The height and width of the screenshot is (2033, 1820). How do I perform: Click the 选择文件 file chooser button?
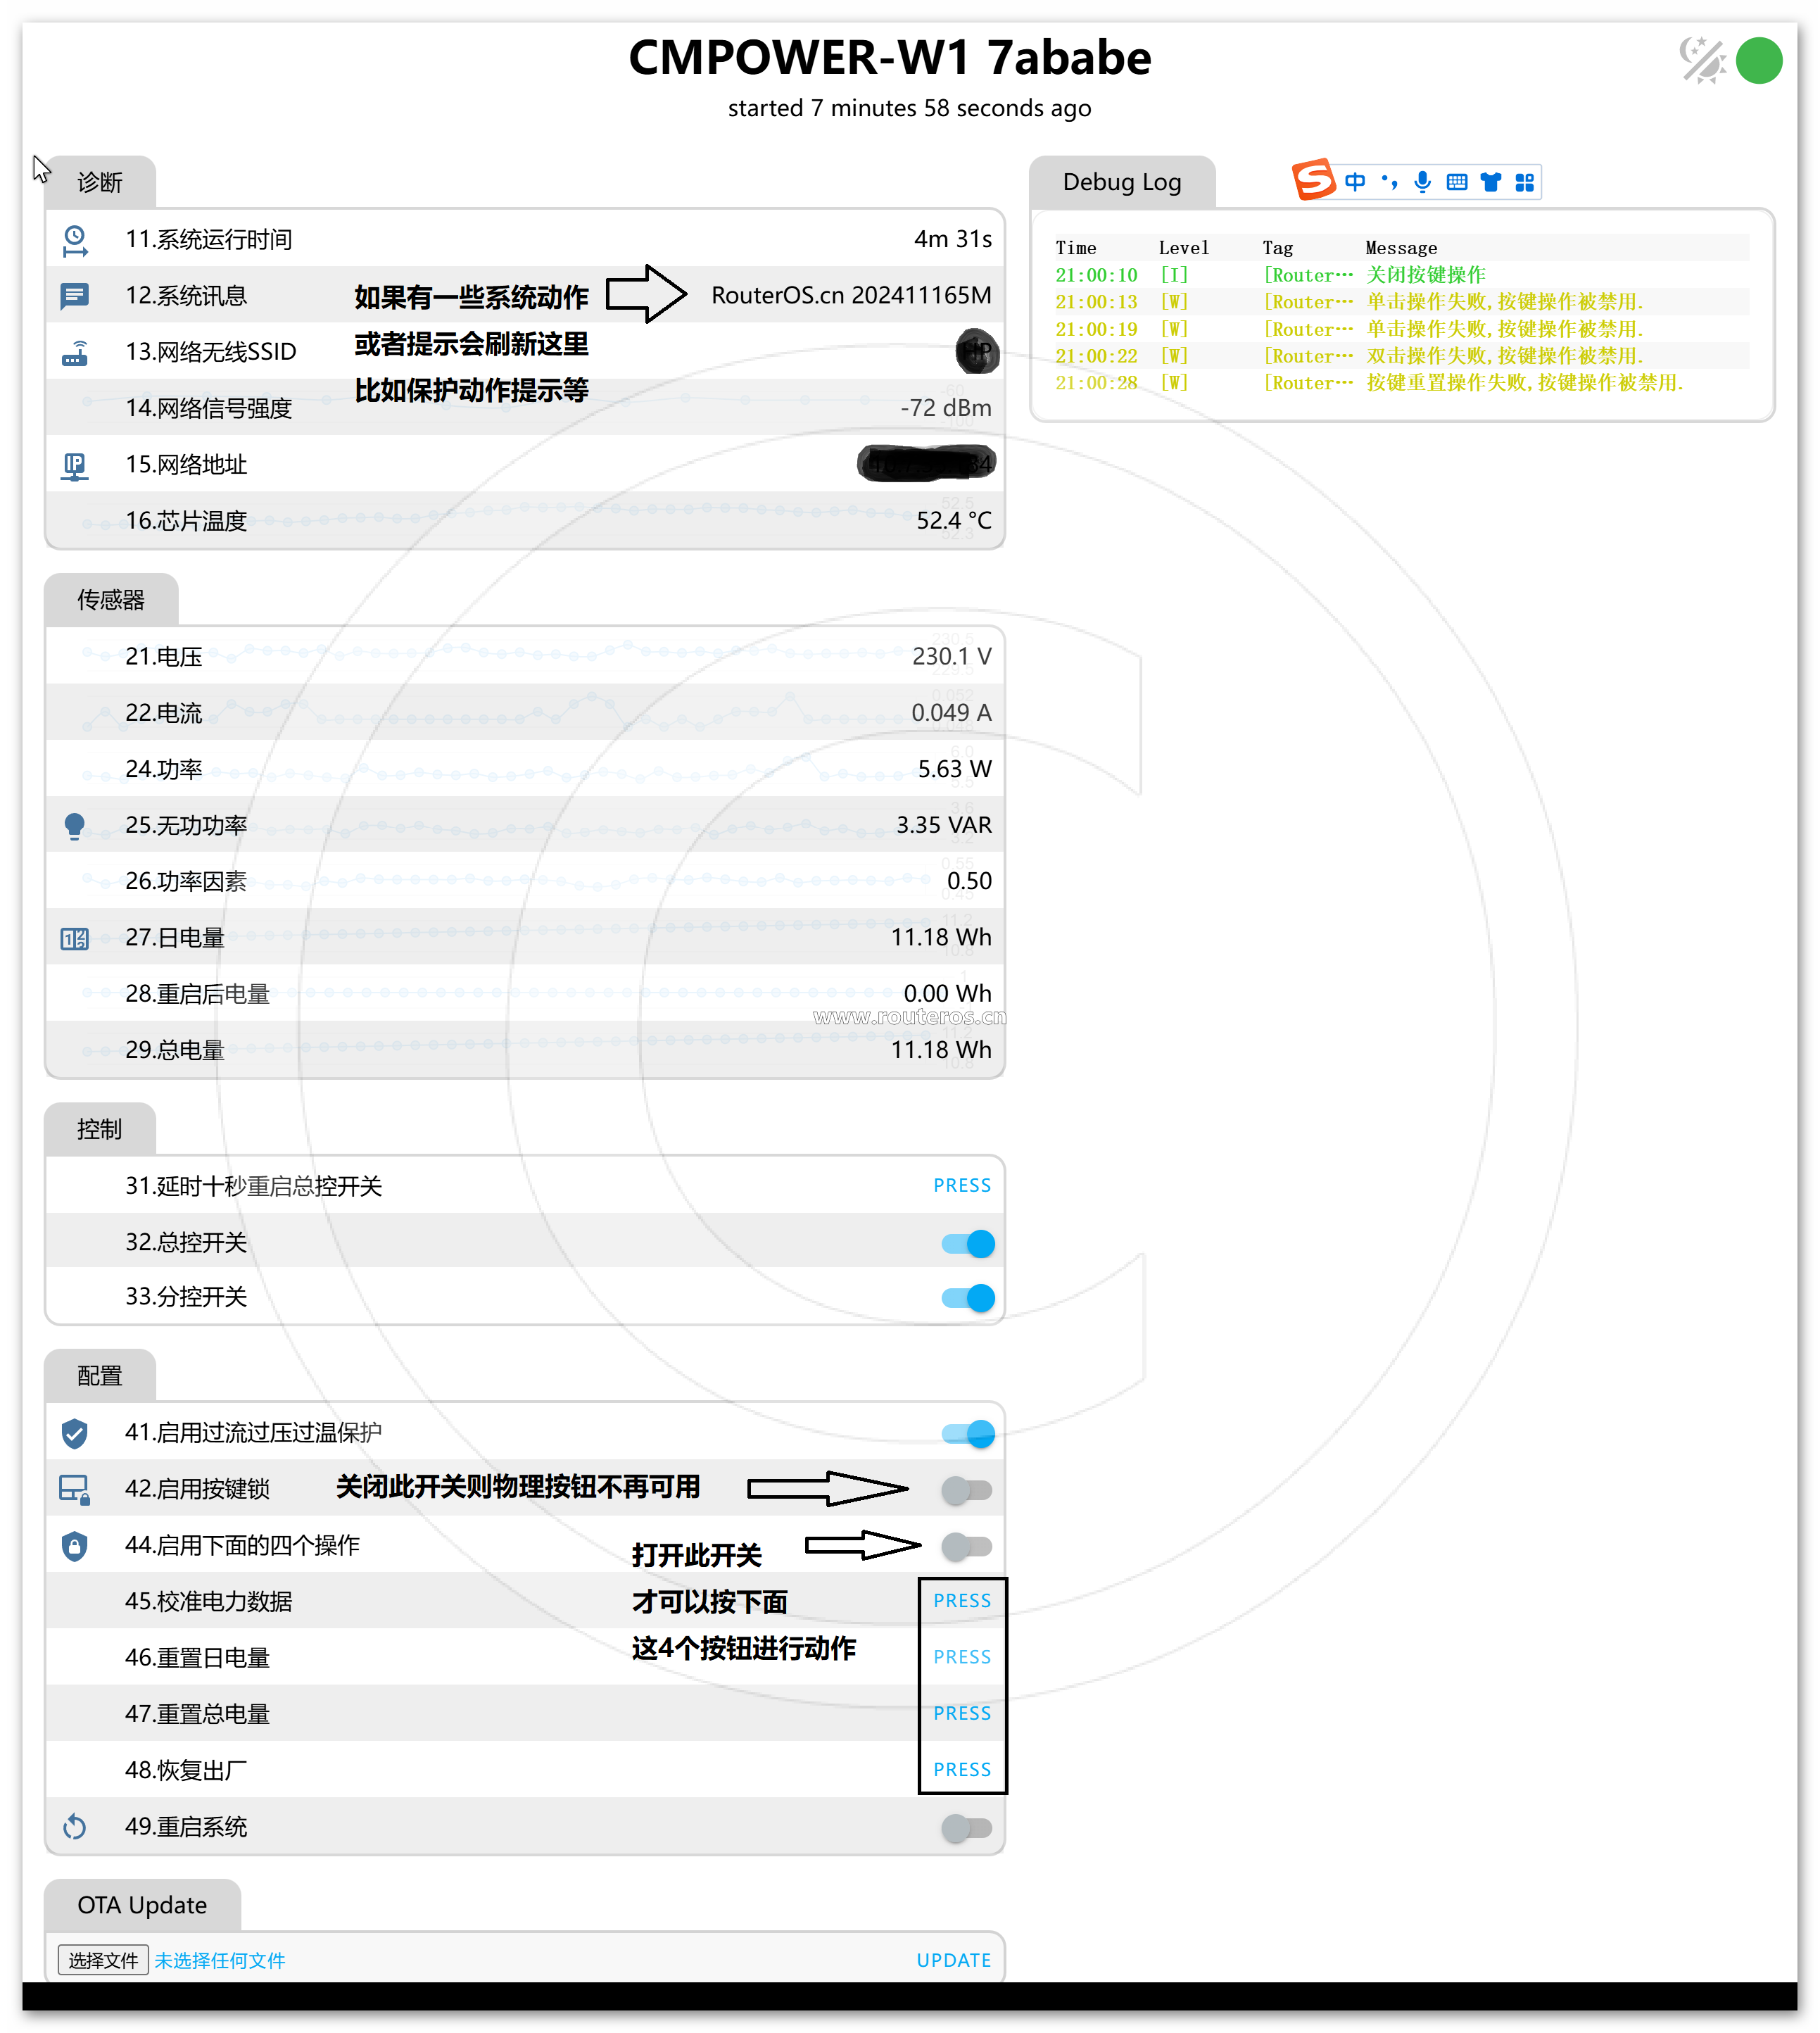coord(103,1960)
